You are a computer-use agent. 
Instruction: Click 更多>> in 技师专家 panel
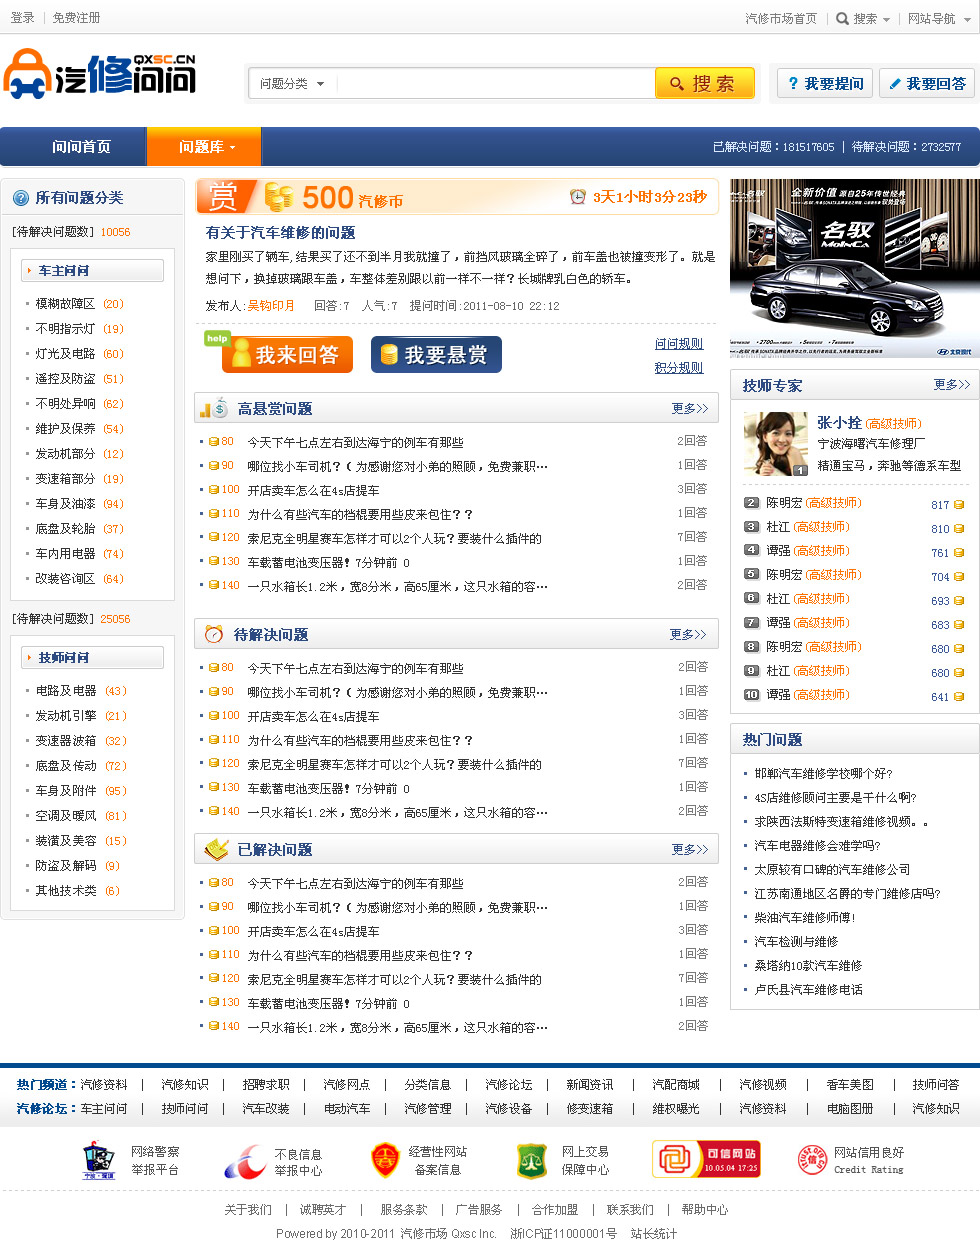click(952, 384)
